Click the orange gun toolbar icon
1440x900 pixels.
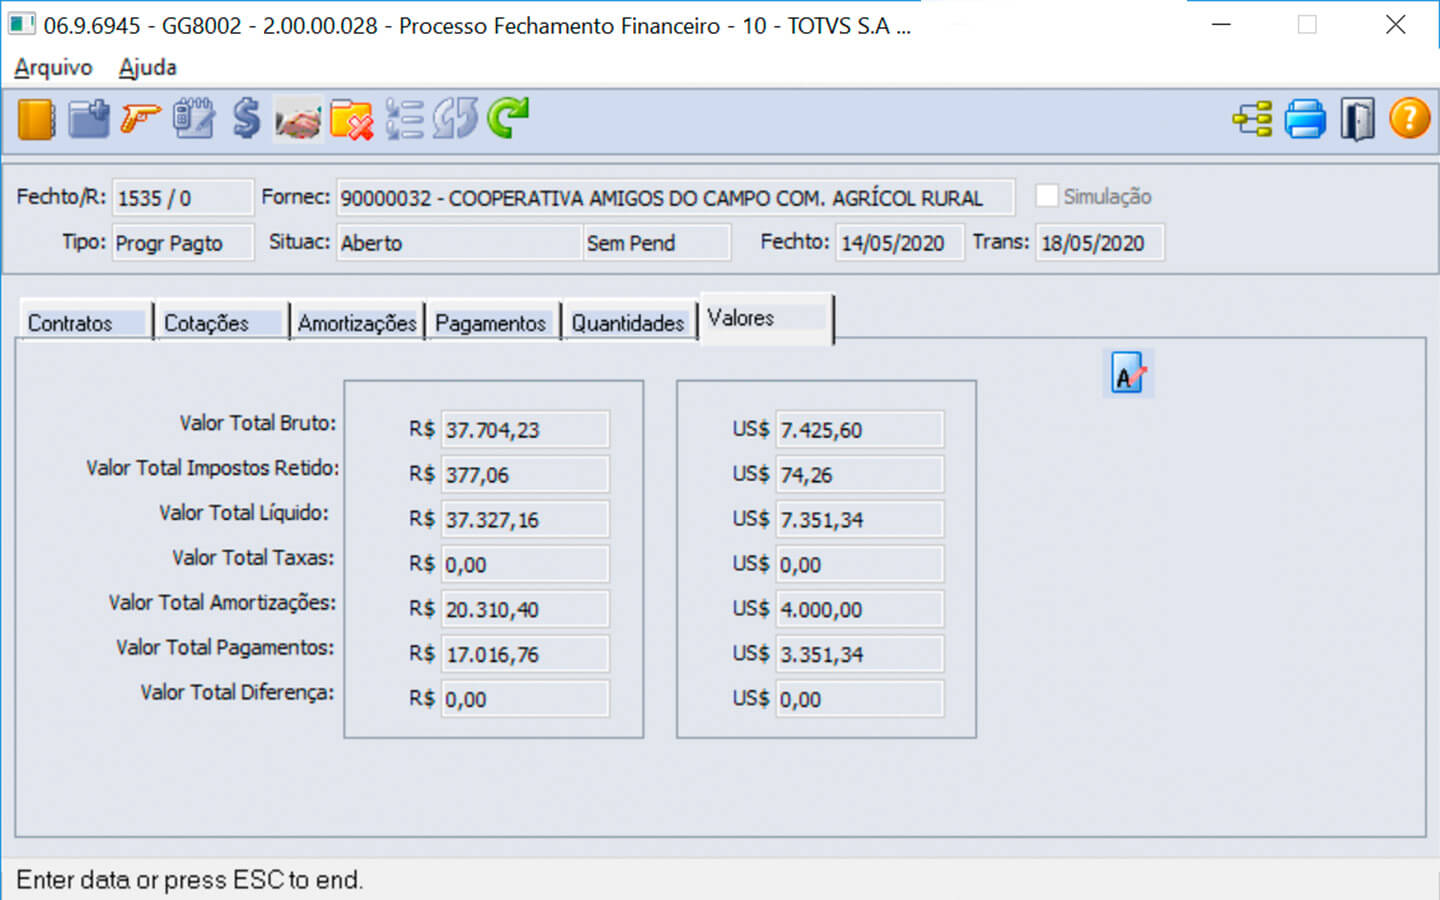pos(140,120)
